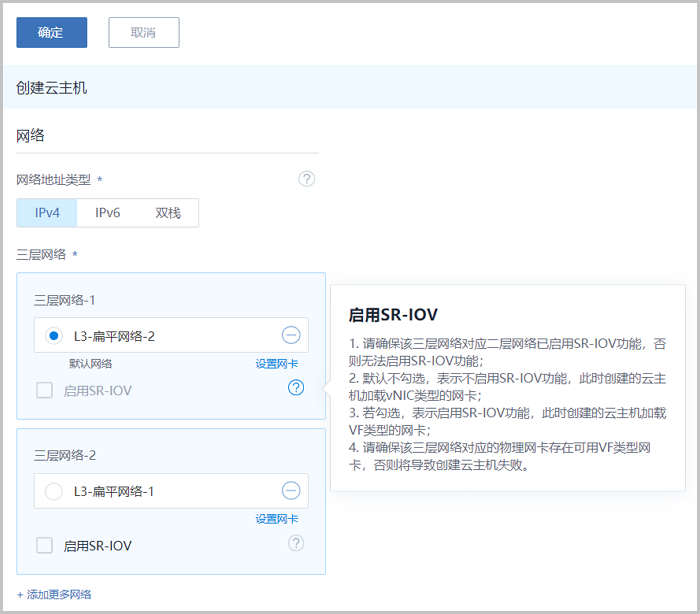
Task: Click the 确定 confirm button
Action: (51, 32)
